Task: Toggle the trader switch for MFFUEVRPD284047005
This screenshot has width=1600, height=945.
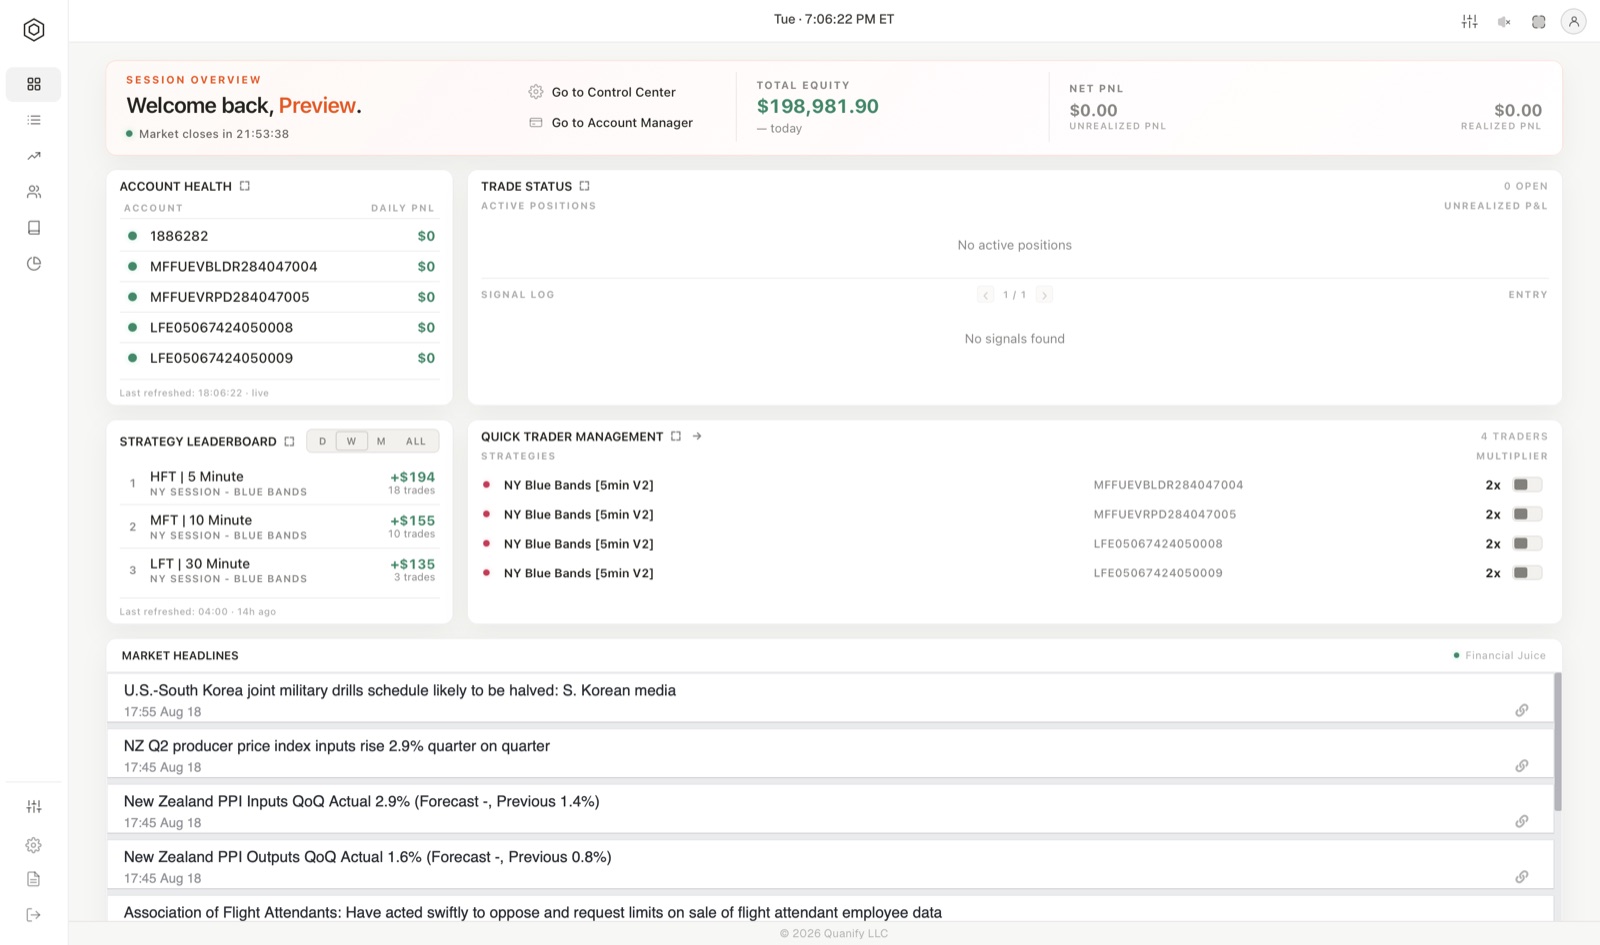Action: tap(1527, 514)
